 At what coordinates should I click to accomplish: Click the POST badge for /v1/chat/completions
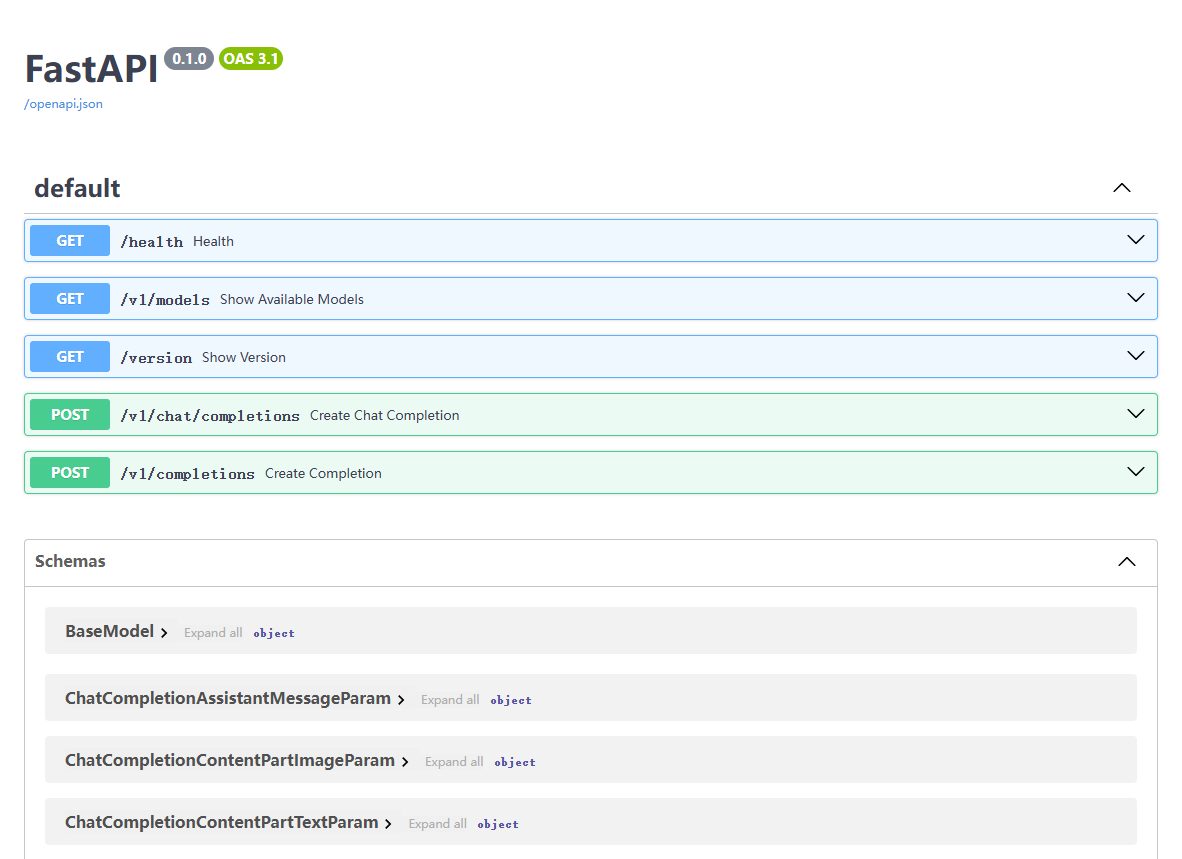point(70,414)
